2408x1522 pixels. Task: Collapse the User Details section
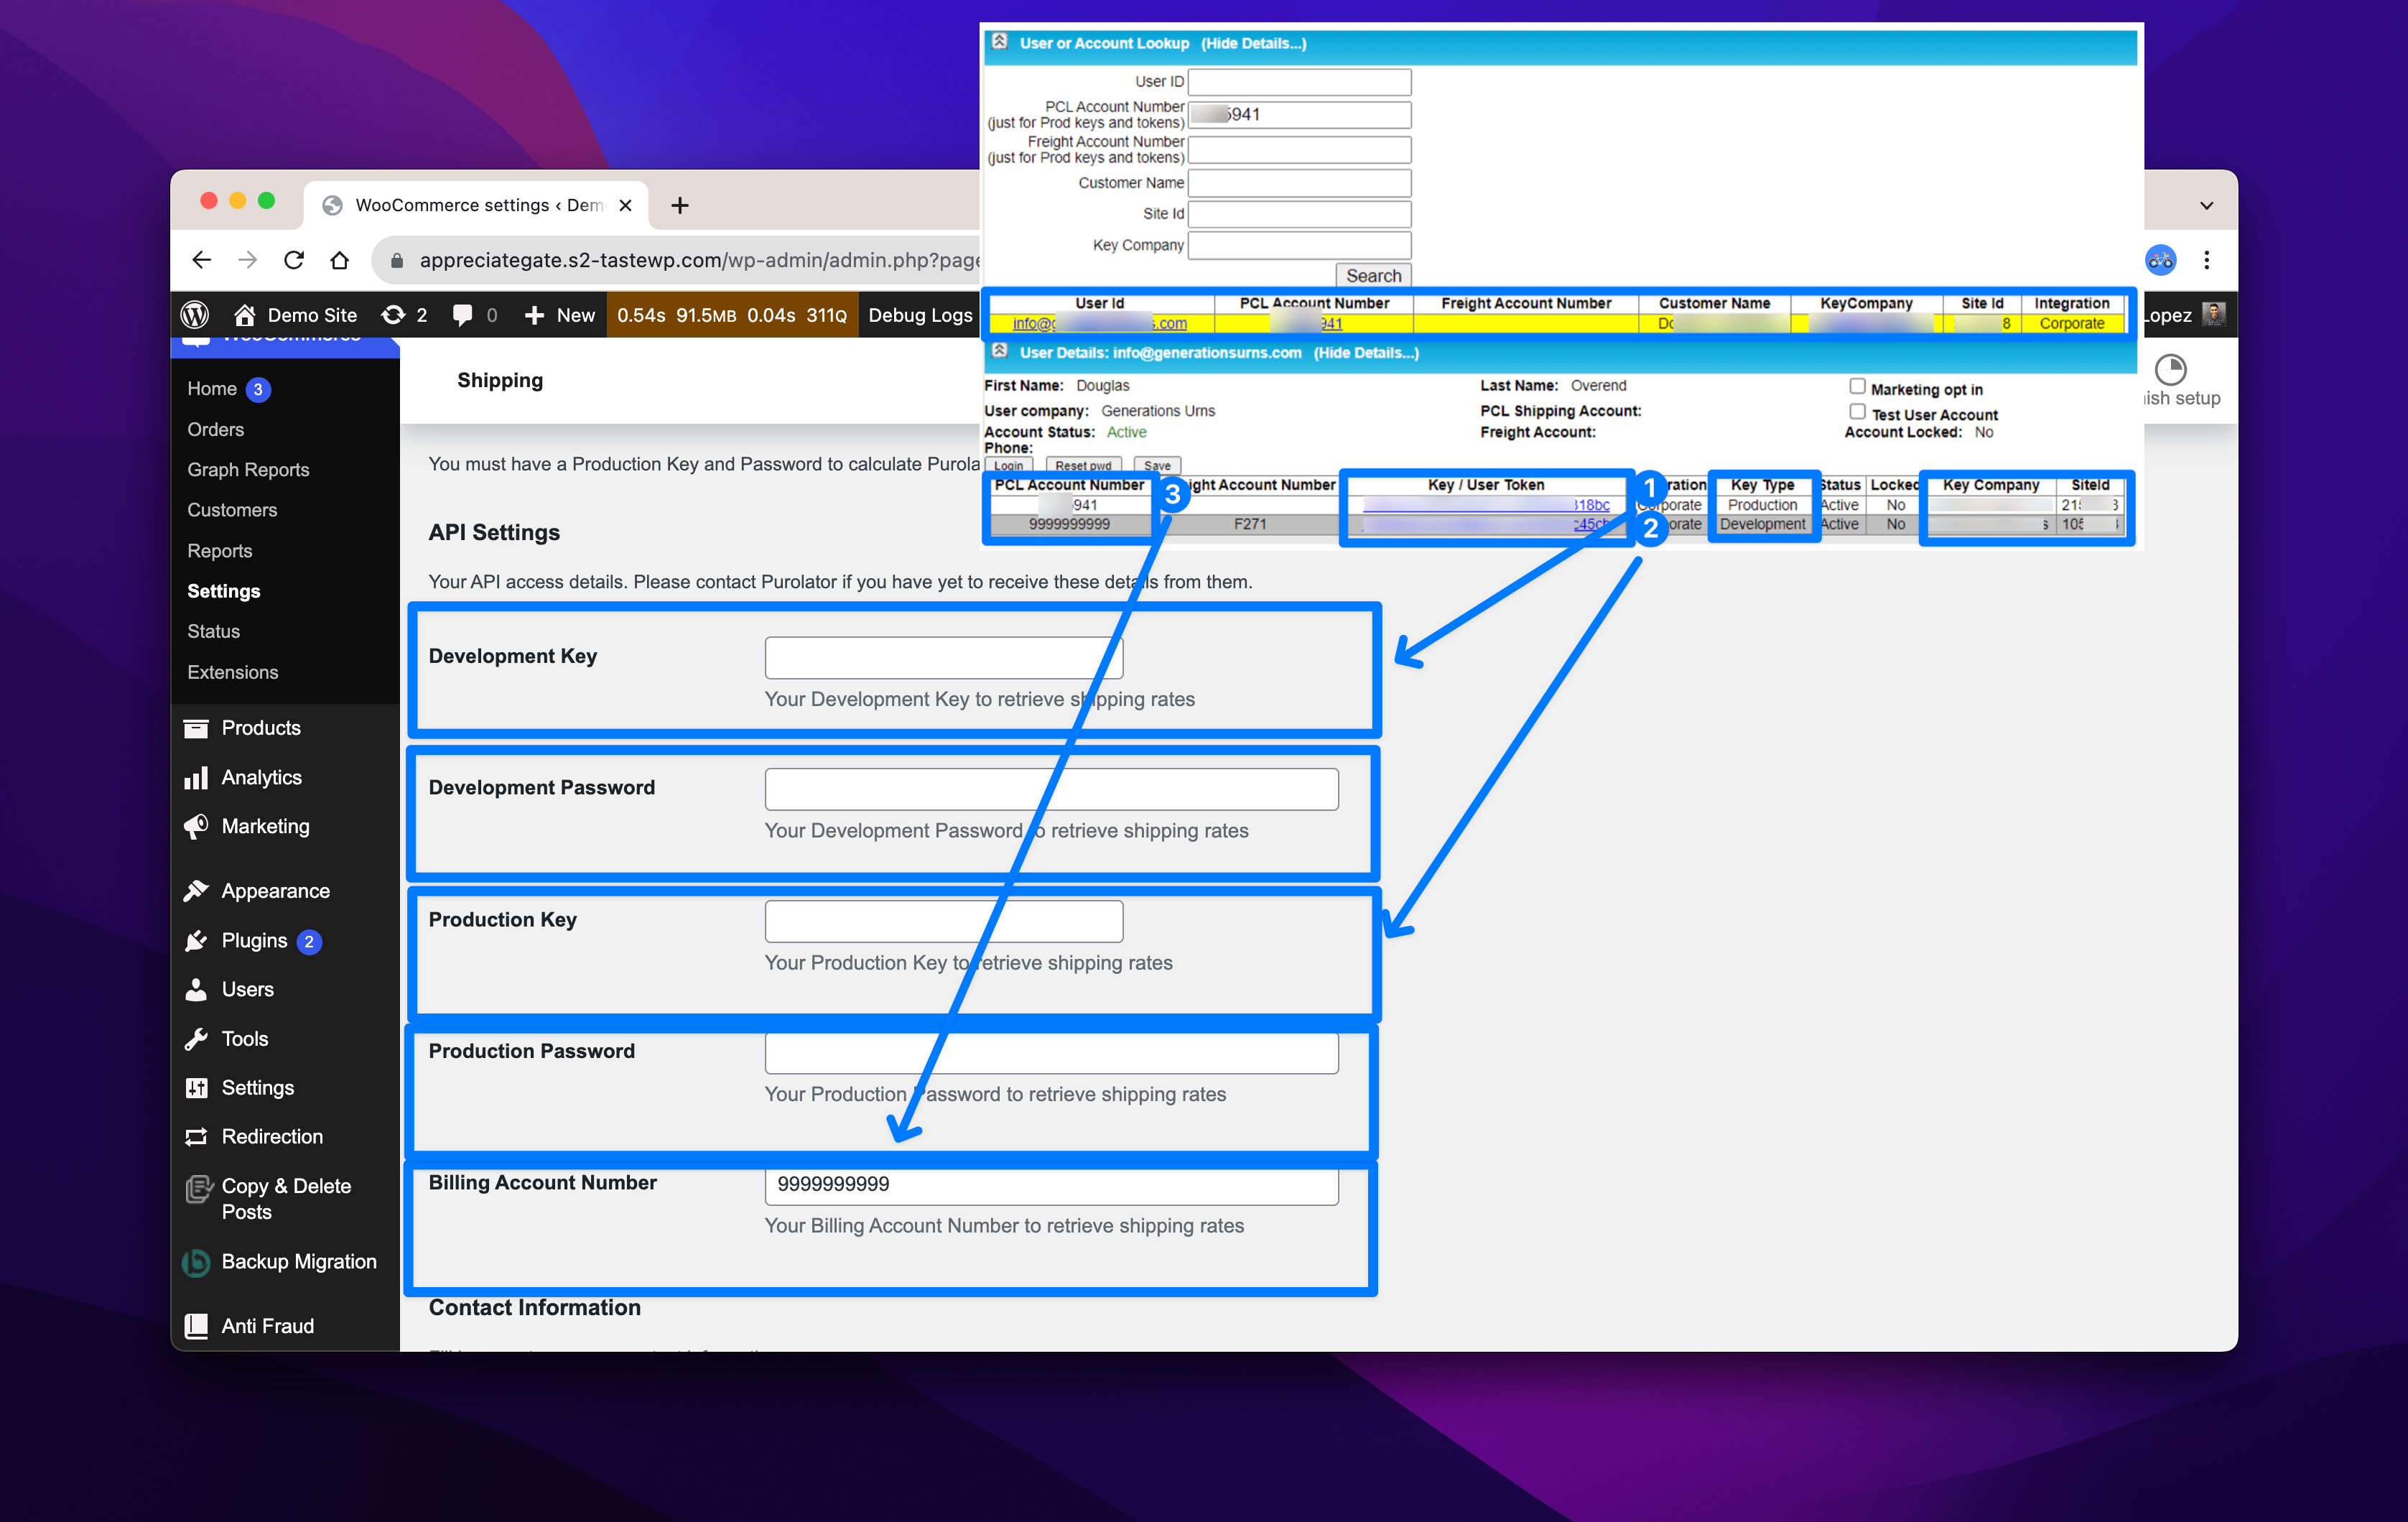999,352
